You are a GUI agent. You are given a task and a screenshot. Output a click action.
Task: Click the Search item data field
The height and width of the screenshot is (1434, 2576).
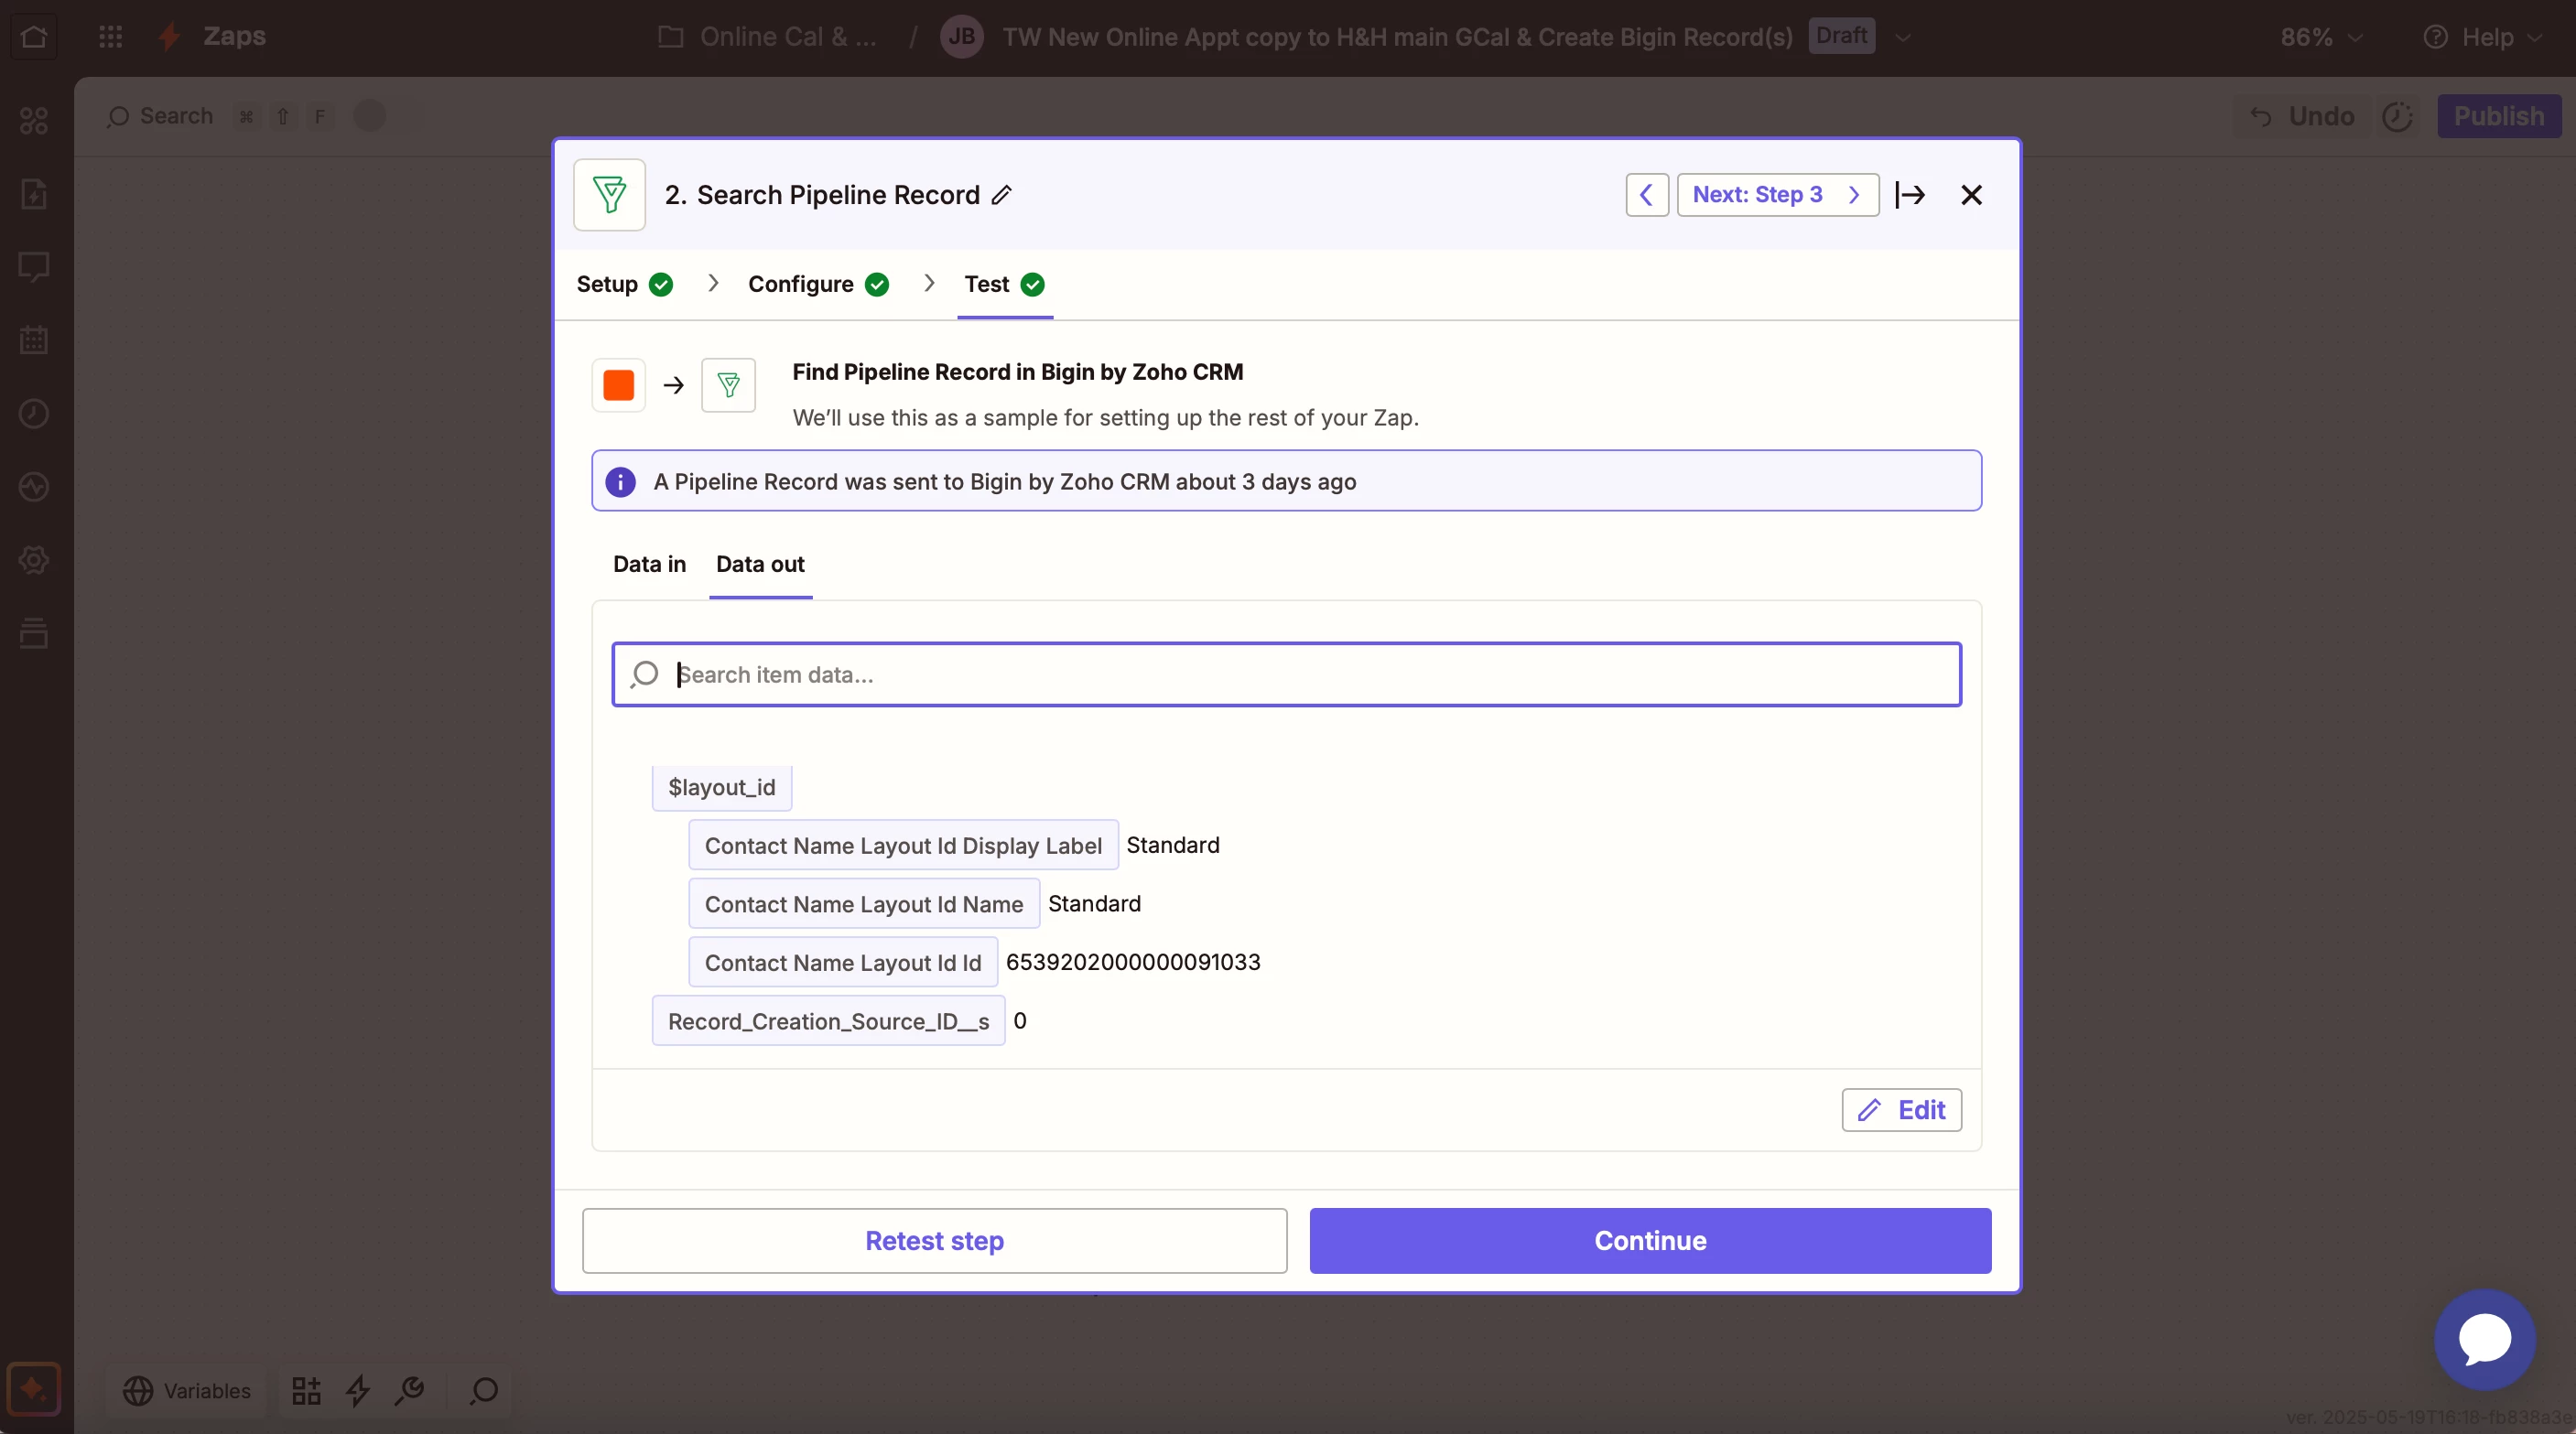1286,674
